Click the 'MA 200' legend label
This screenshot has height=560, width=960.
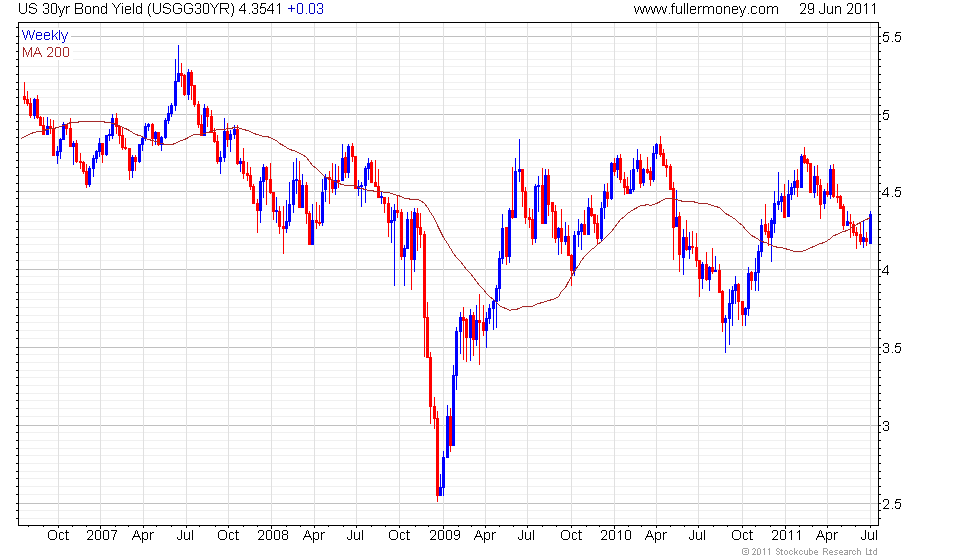tap(46, 53)
